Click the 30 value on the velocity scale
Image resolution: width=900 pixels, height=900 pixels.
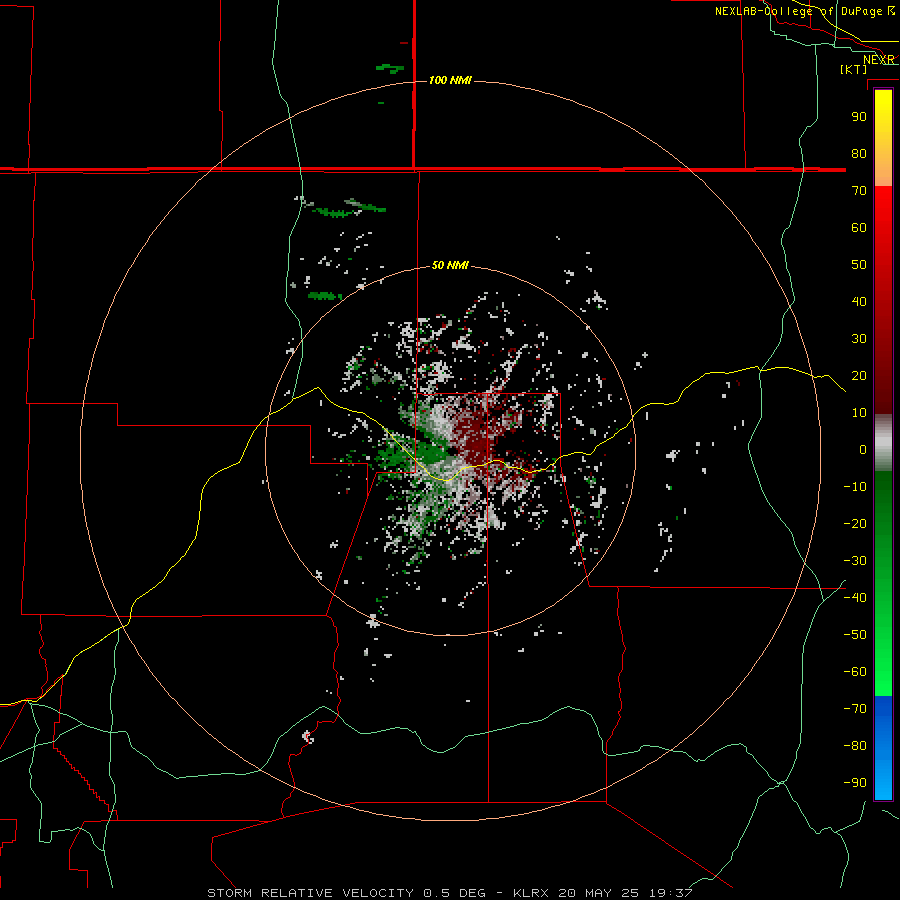tap(859, 339)
